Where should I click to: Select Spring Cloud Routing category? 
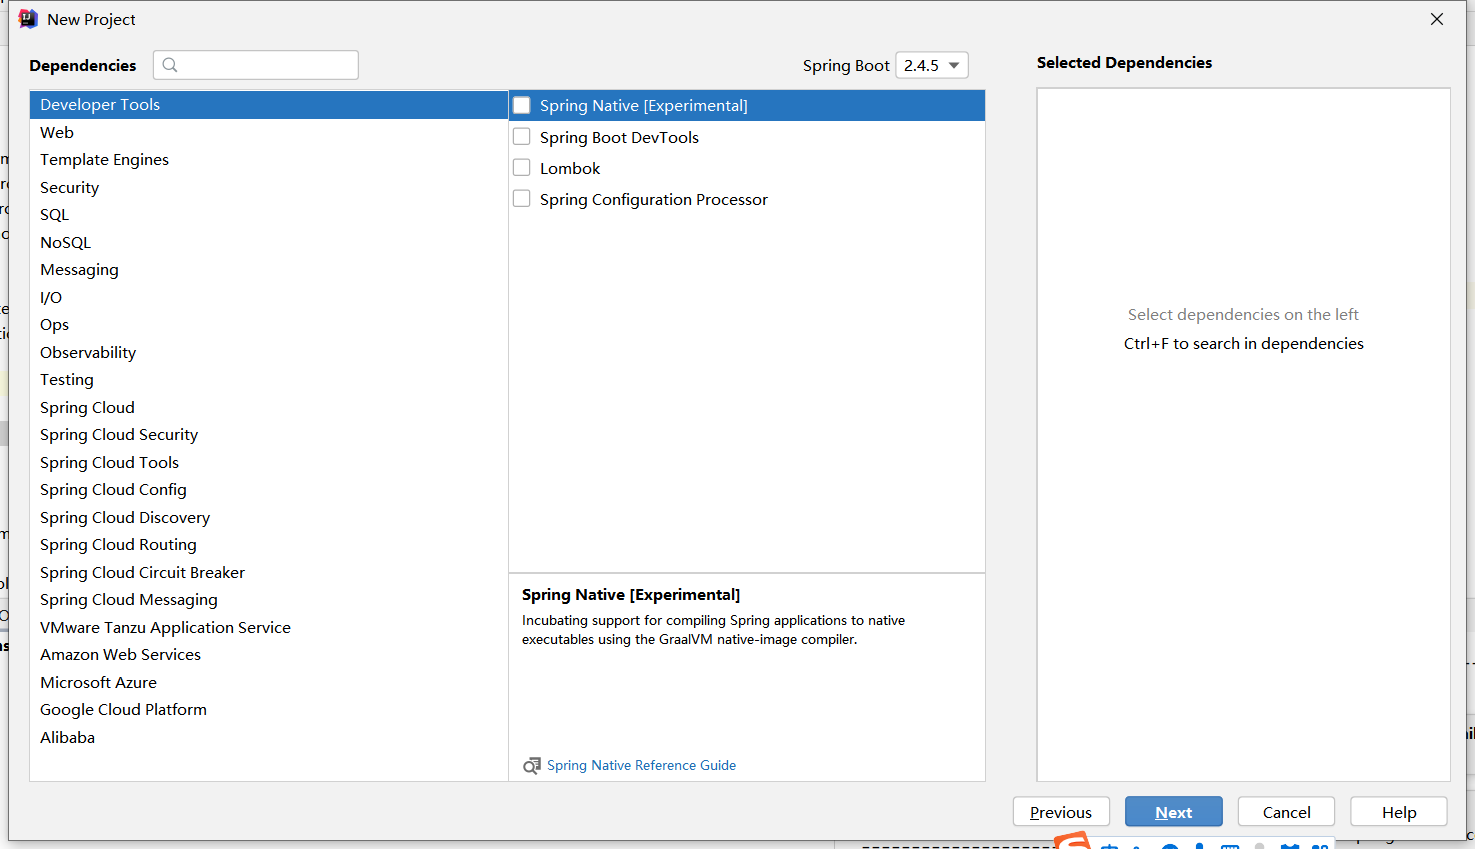coord(269,545)
